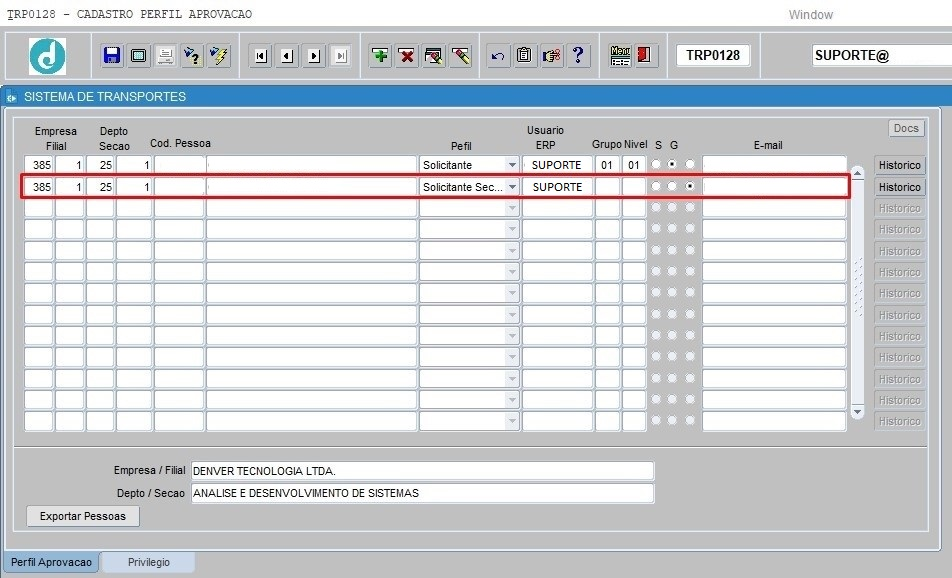This screenshot has height=578, width=952.
Task: Click the teal 'd' company logo
Action: 47,56
